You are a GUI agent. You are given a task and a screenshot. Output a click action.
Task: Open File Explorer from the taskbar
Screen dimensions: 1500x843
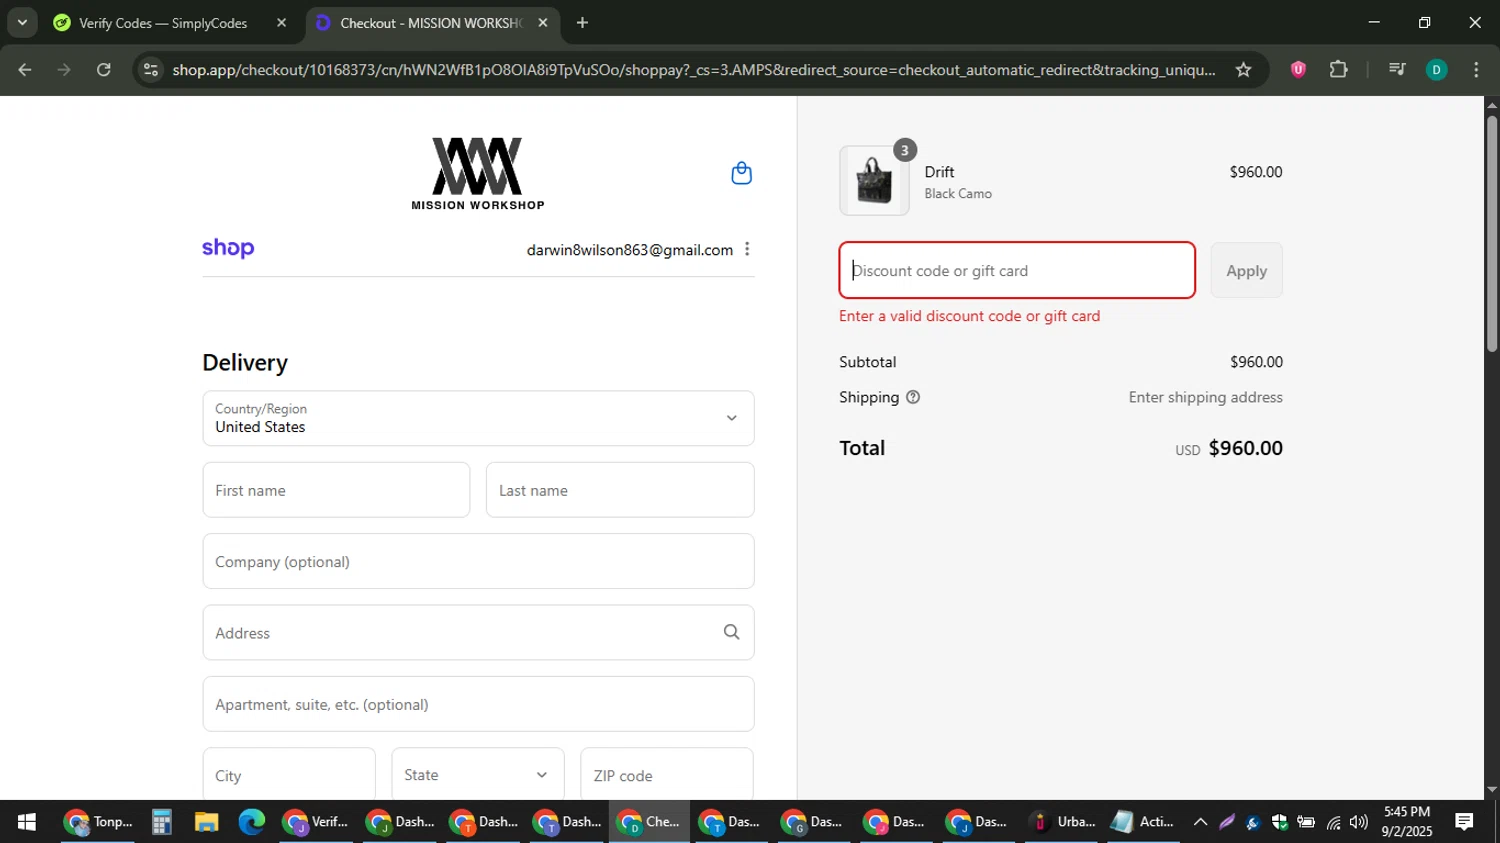pos(206,822)
